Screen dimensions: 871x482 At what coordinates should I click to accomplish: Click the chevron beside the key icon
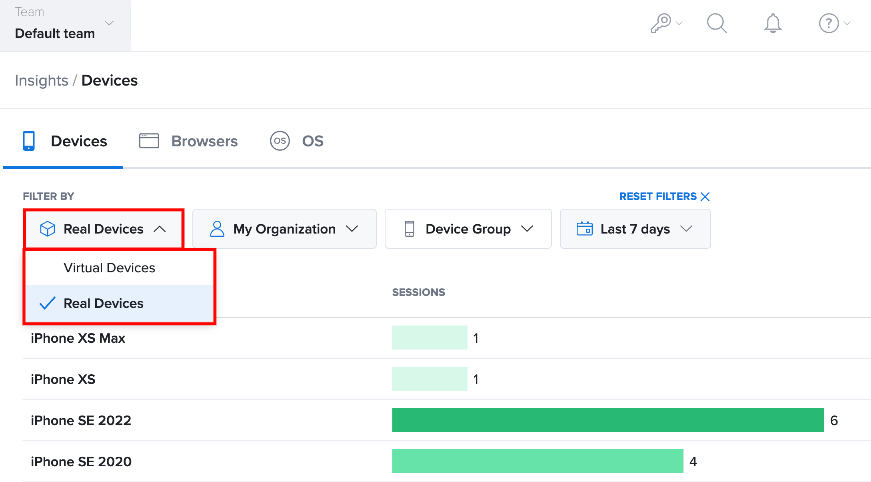tap(679, 23)
